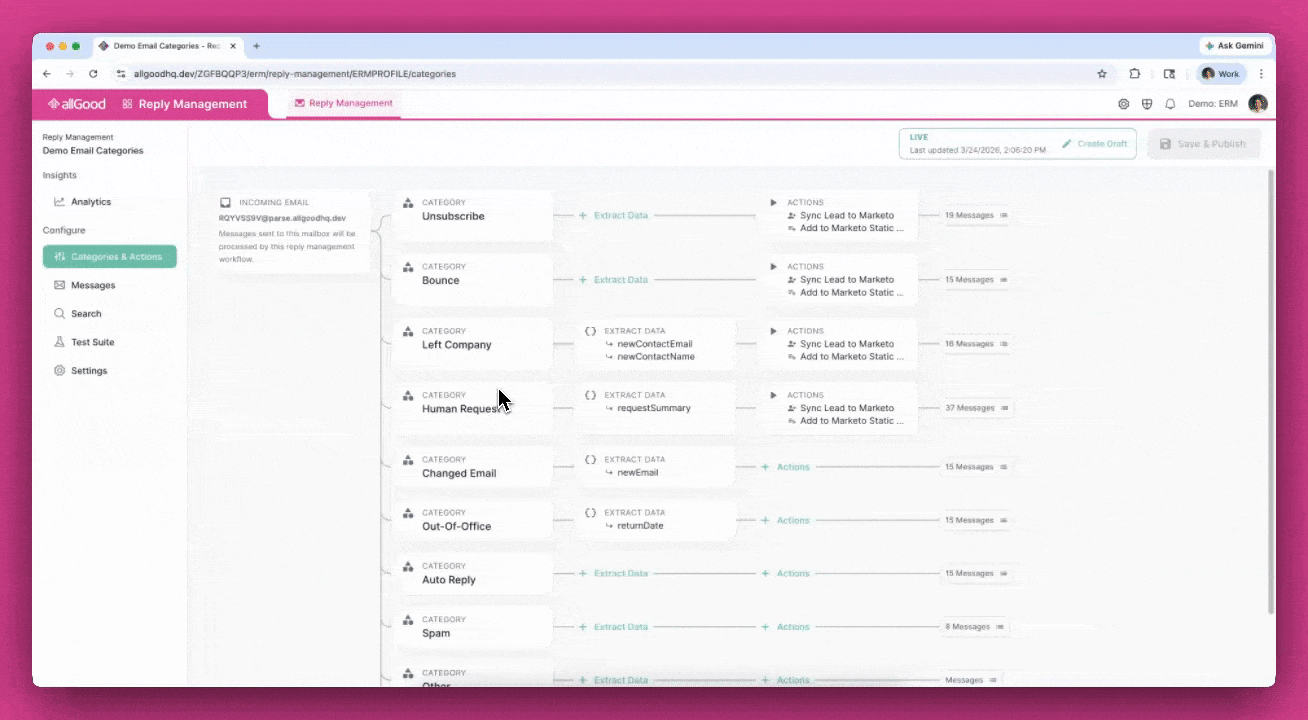Click the browser back arrow

(x=47, y=74)
